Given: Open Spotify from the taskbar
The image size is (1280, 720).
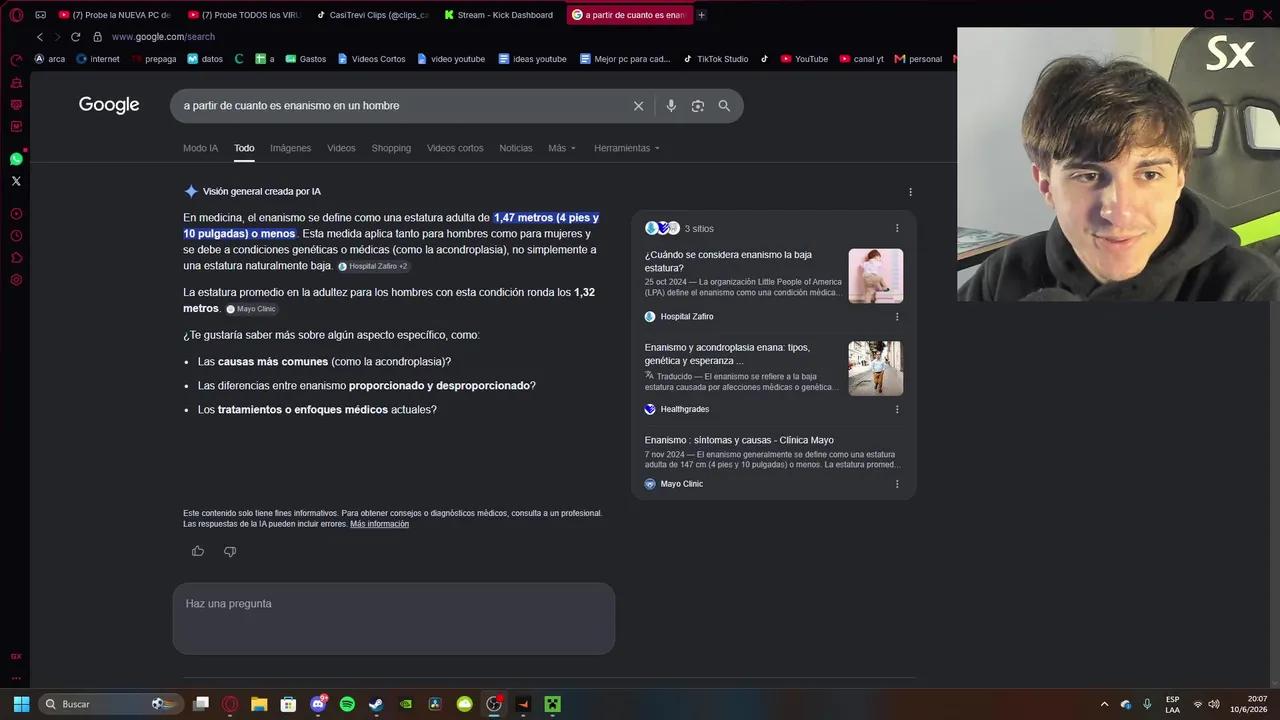Looking at the screenshot, I should [x=347, y=704].
